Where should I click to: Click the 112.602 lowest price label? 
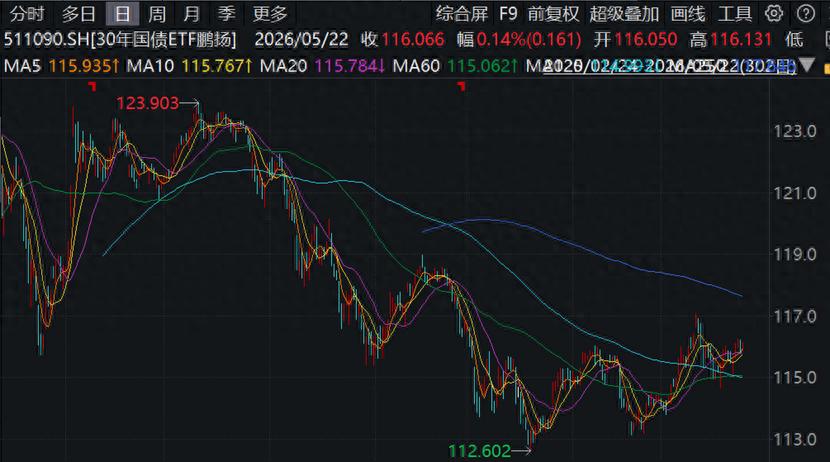[480, 451]
